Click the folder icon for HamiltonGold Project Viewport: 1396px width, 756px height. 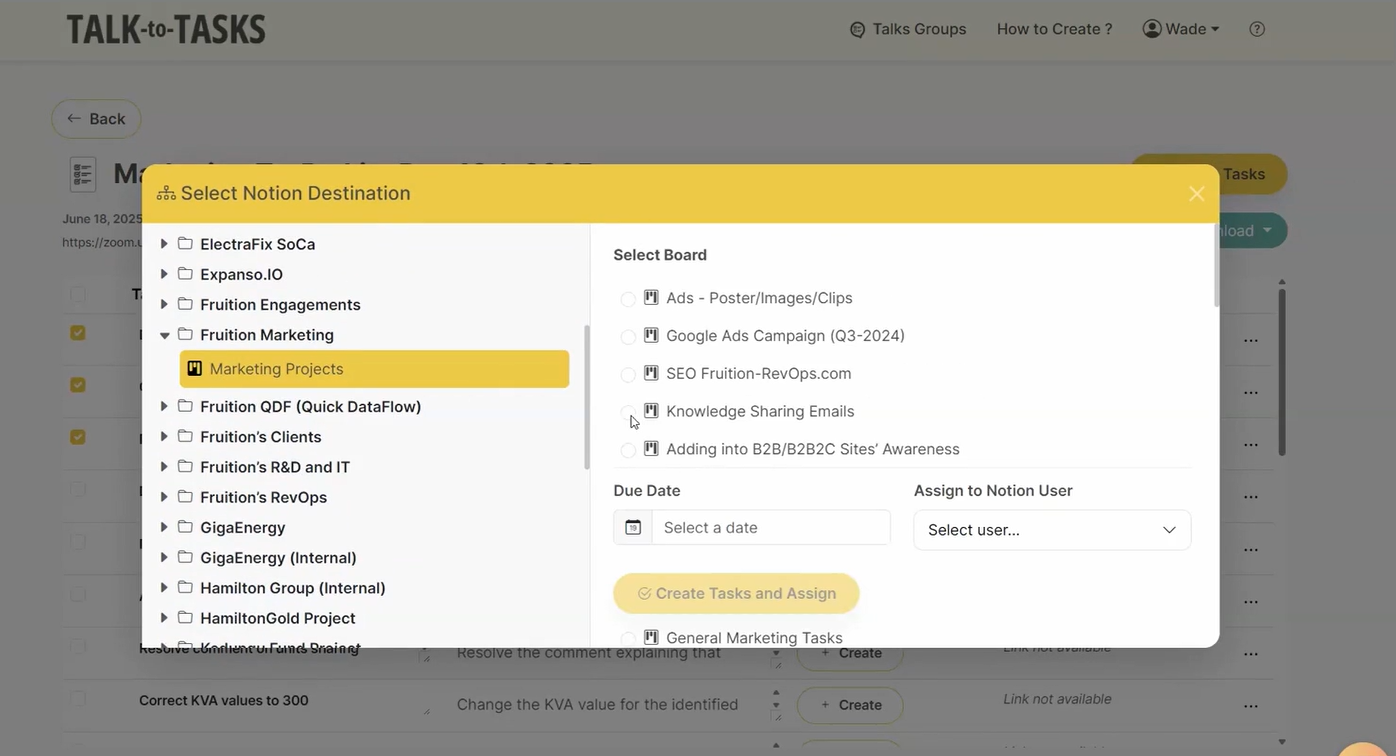pyautogui.click(x=185, y=617)
